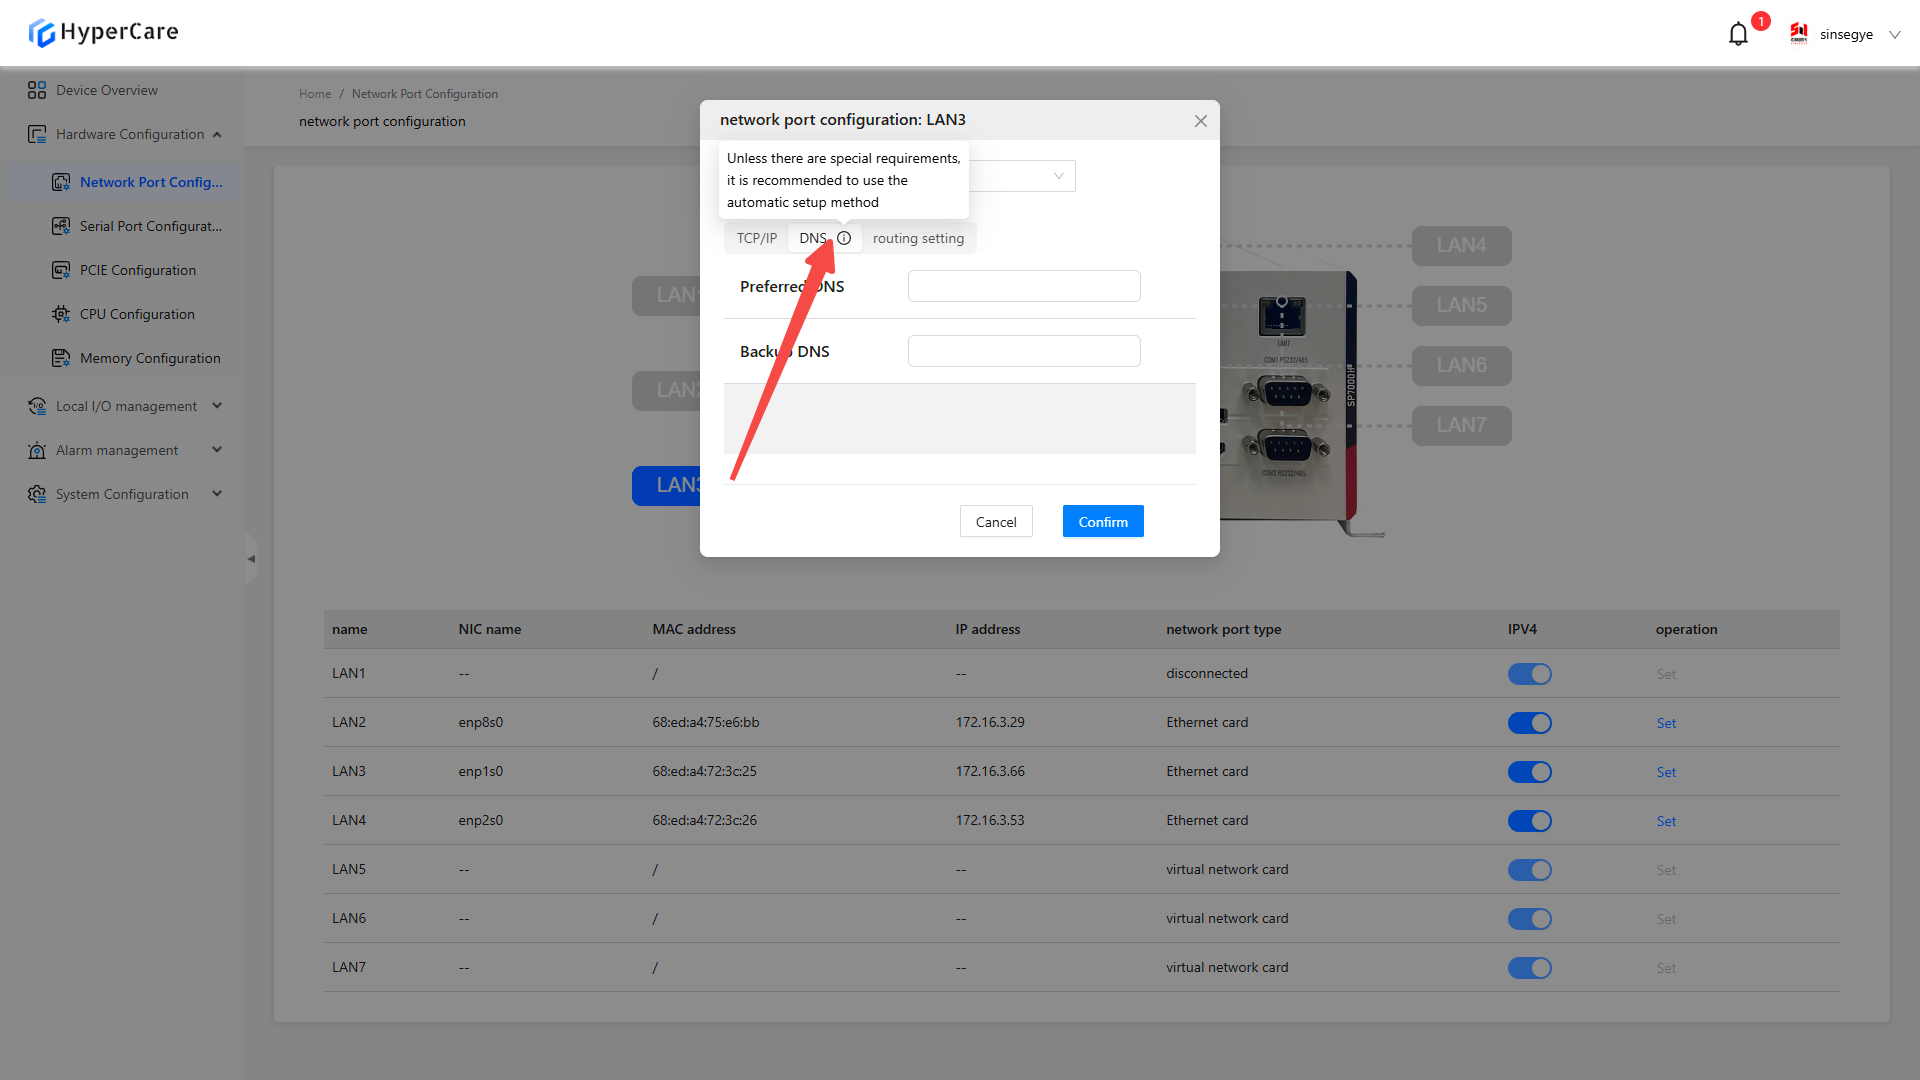Click the Preferred DNS input field
Image resolution: width=1920 pixels, height=1080 pixels.
coord(1024,286)
